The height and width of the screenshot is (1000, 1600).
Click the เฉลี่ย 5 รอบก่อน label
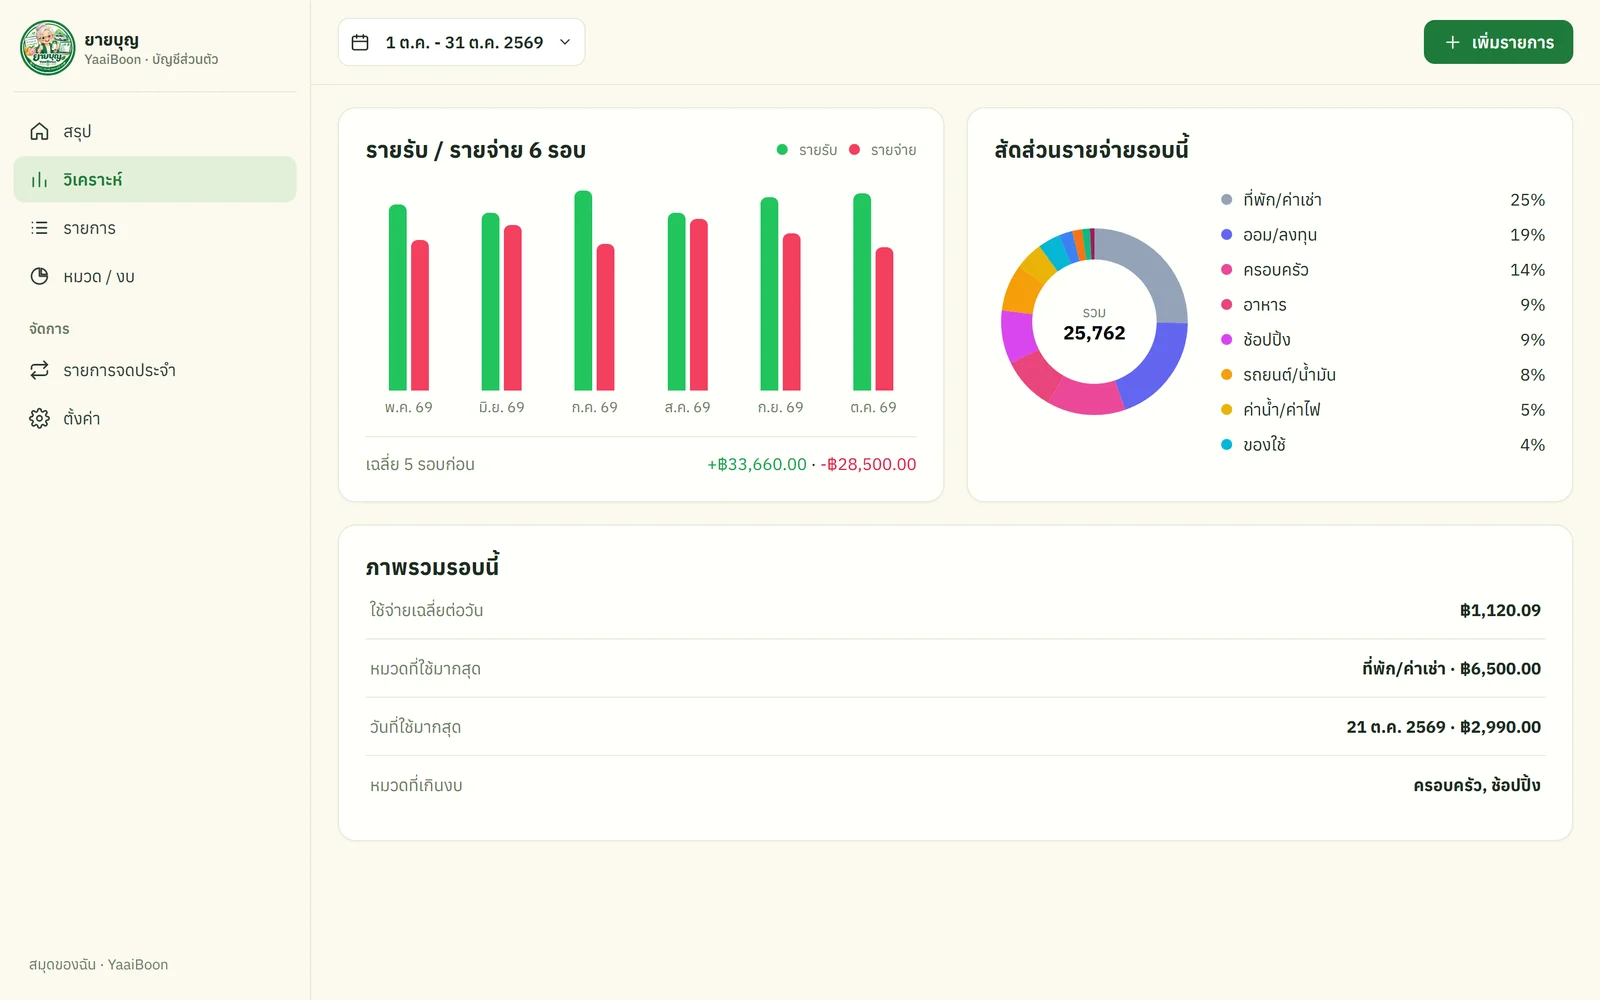[420, 464]
